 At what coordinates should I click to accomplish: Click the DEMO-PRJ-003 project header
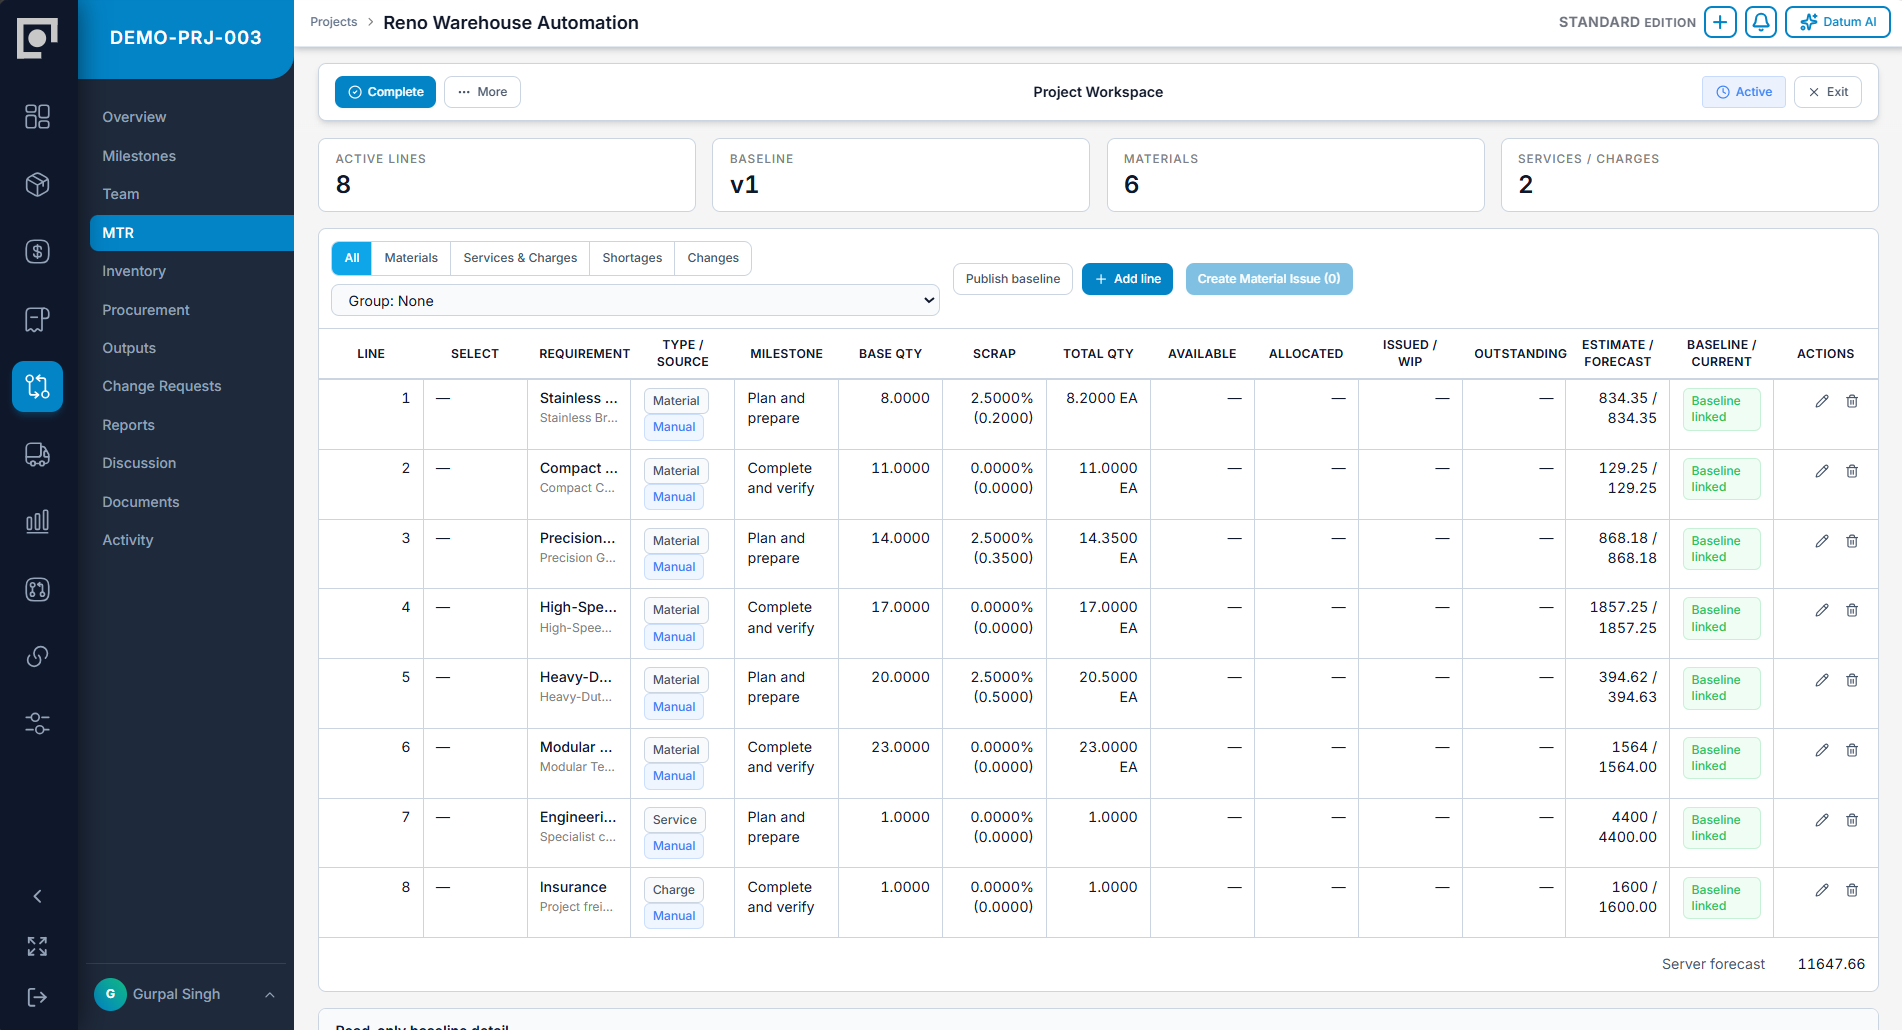pyautogui.click(x=186, y=38)
